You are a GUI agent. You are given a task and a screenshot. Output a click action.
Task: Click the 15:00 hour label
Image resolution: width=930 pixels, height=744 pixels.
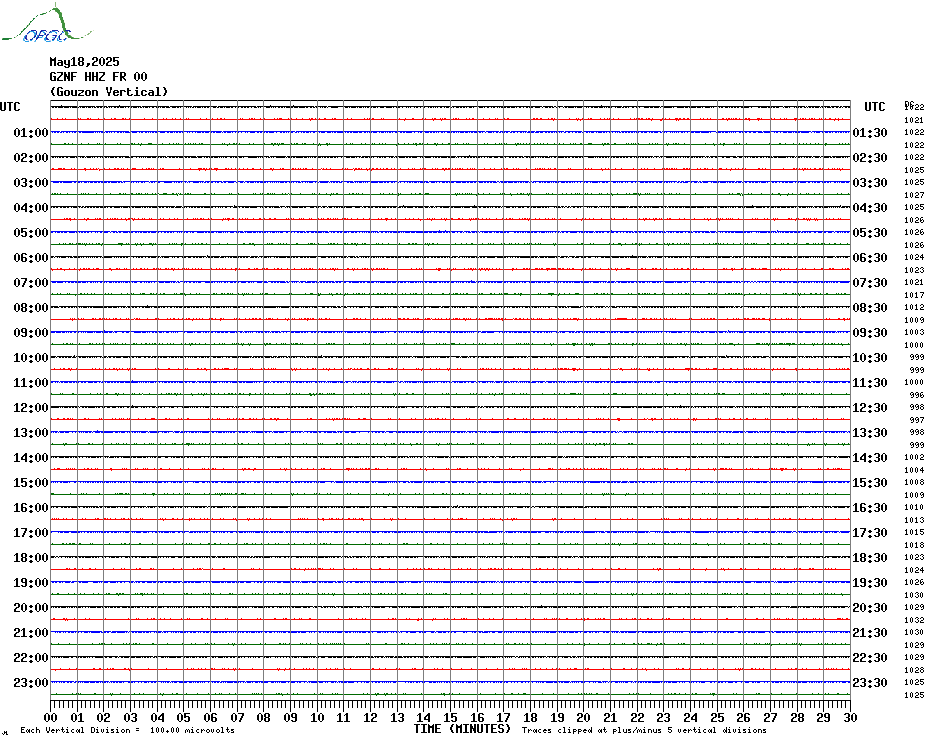click(x=31, y=482)
